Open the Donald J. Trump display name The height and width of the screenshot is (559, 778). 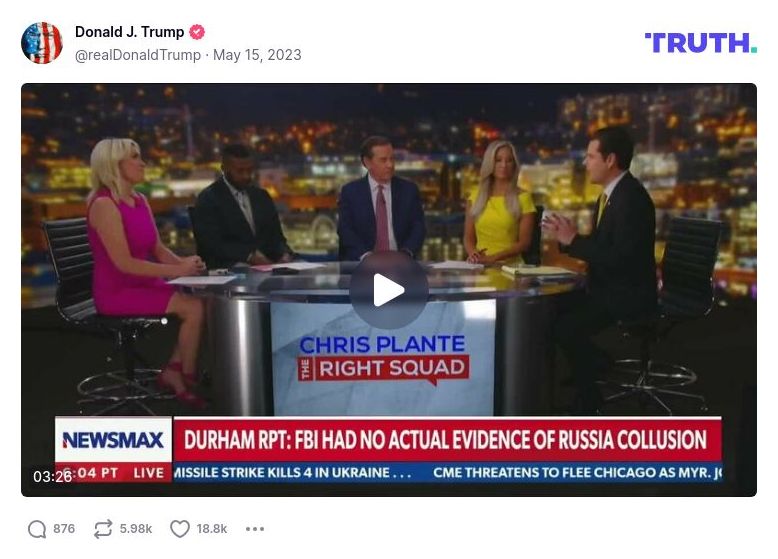pos(130,32)
